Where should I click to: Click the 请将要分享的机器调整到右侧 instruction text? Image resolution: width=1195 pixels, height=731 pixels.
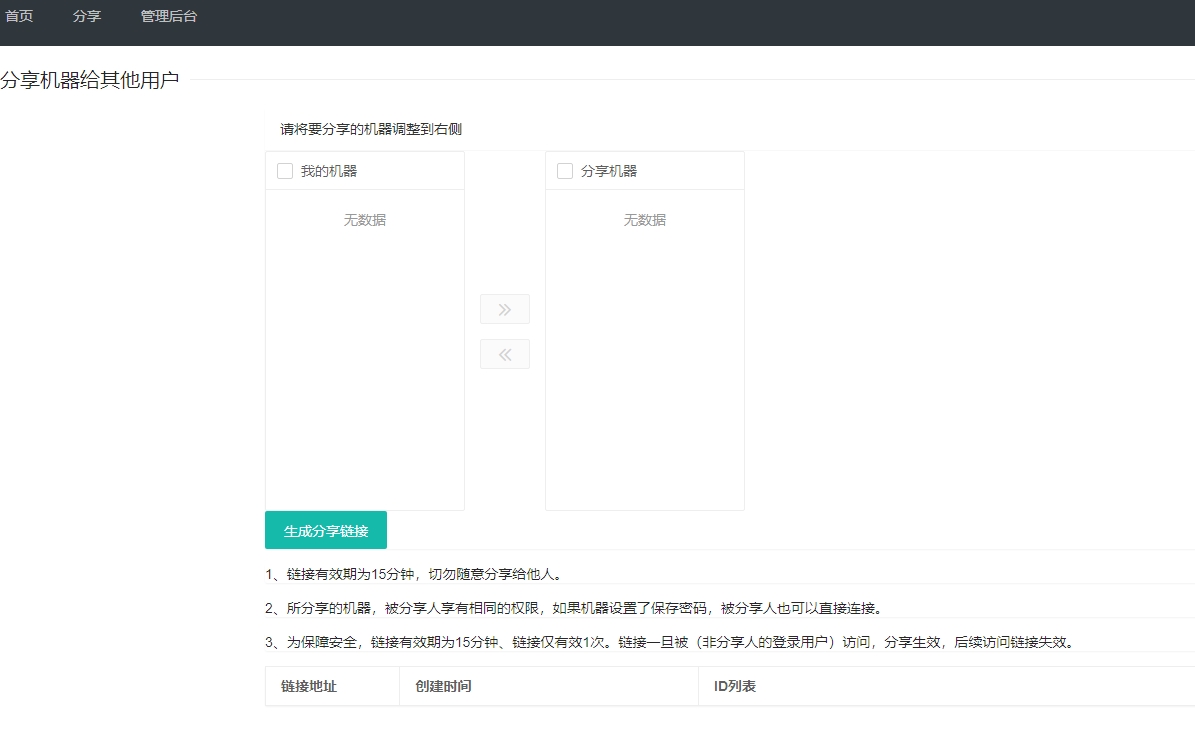[371, 129]
